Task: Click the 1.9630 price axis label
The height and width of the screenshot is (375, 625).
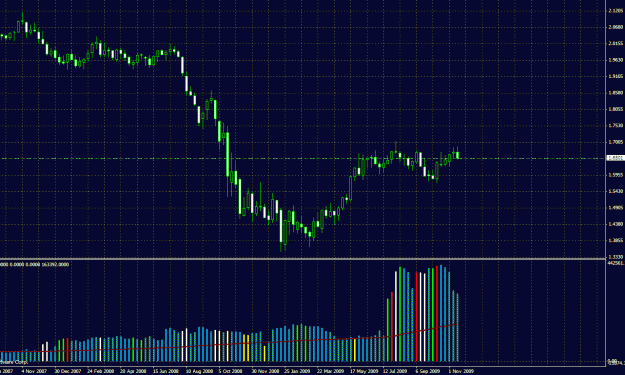Action: pyautogui.click(x=616, y=60)
